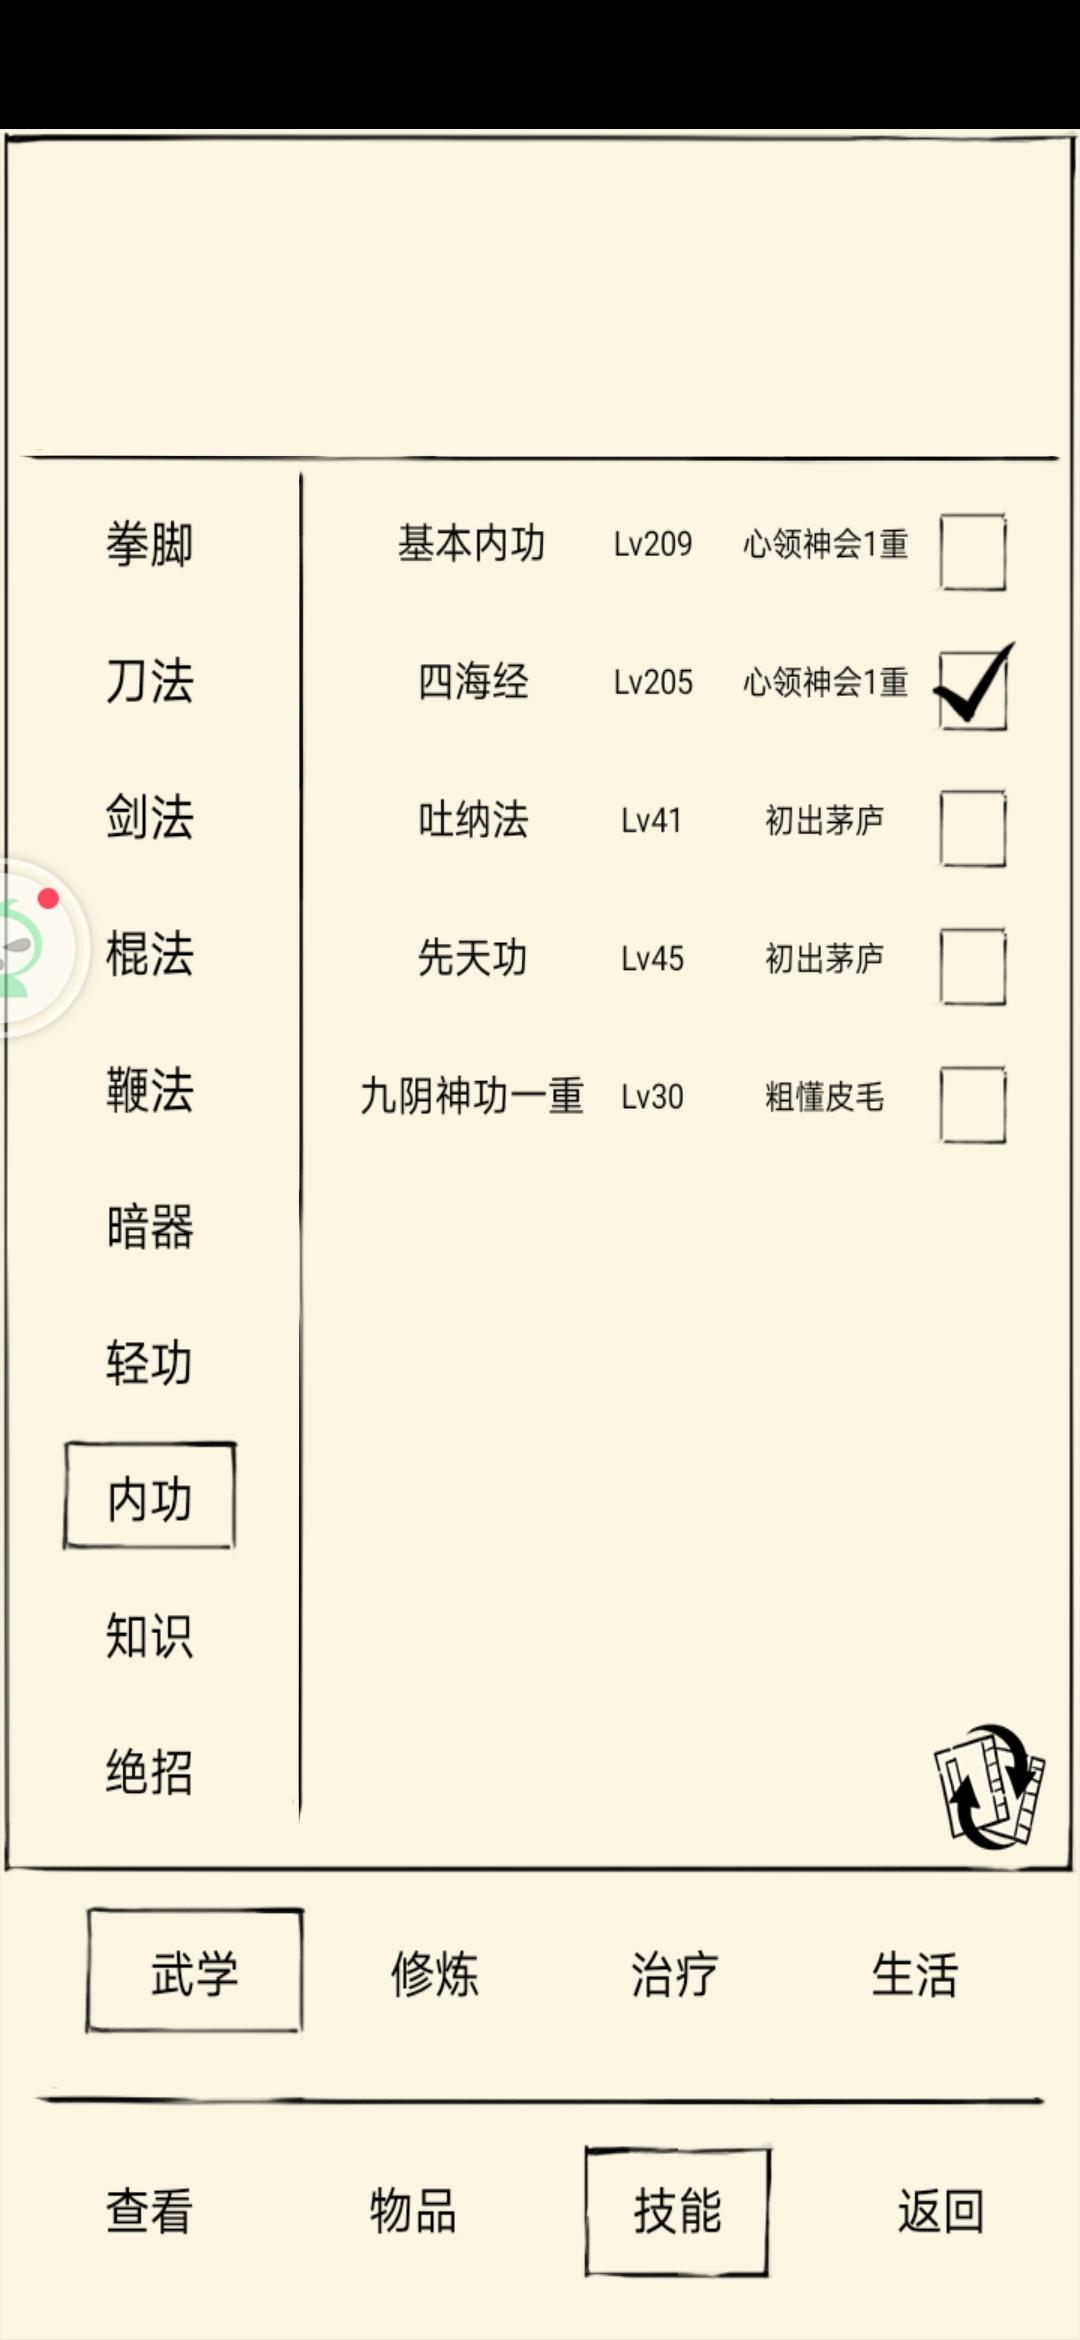This screenshot has height=2340, width=1080.
Task: Open the 治疗 tab
Action: (675, 1974)
